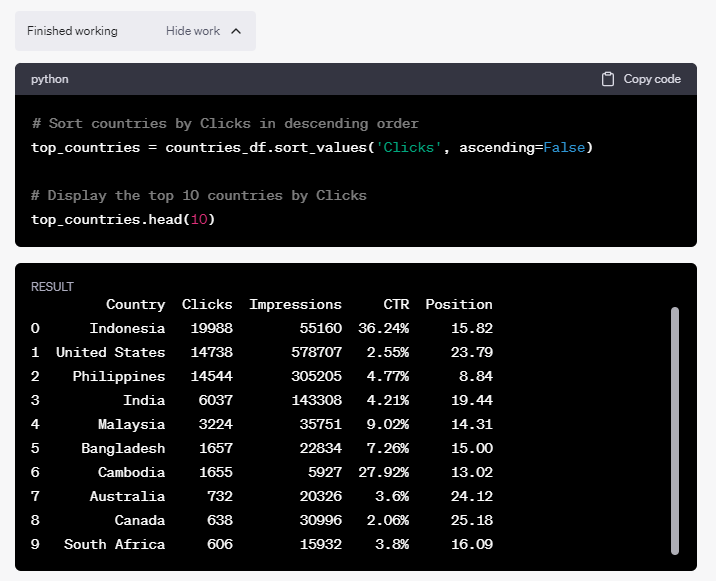Click the Finished working status label
Screen dimensions: 716x581
(x=72, y=31)
